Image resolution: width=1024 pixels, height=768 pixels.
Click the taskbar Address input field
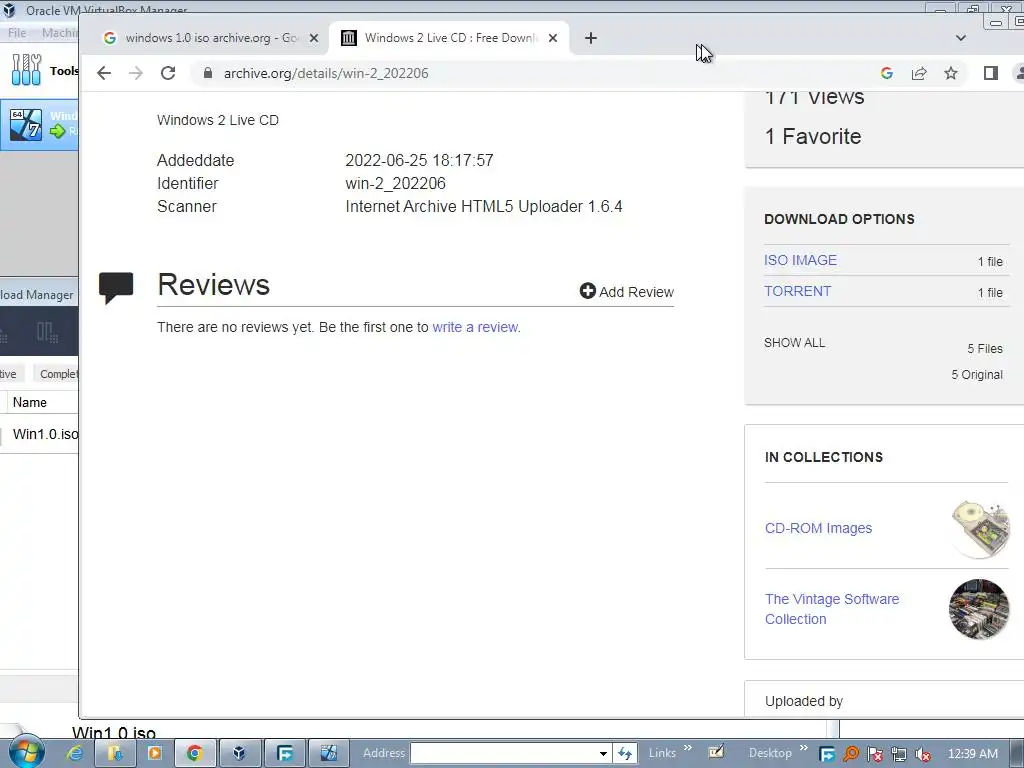point(503,754)
